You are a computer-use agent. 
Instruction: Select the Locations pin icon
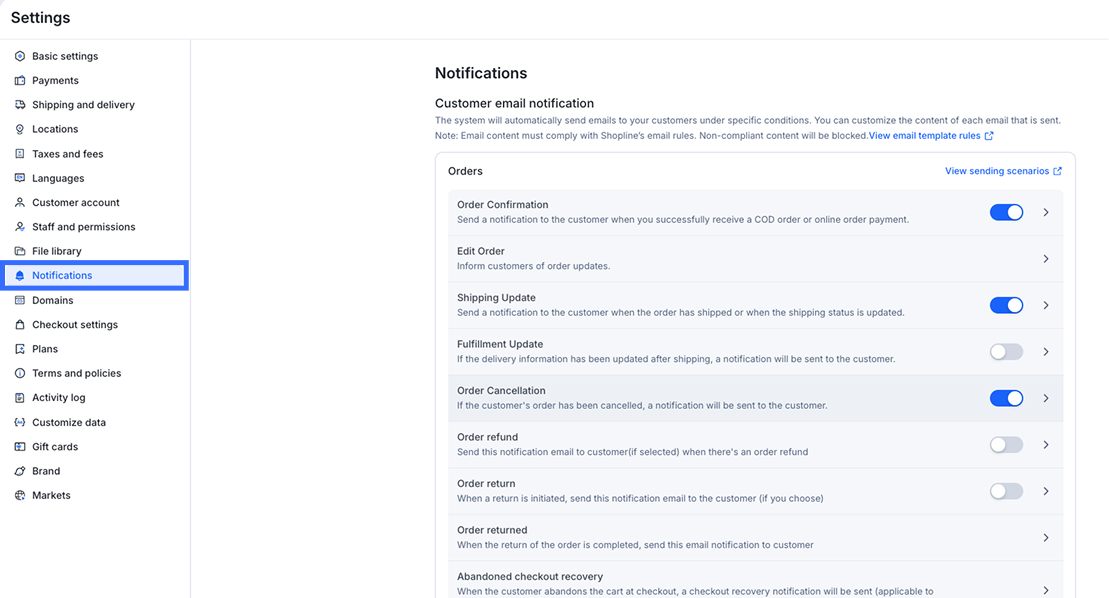(20, 129)
